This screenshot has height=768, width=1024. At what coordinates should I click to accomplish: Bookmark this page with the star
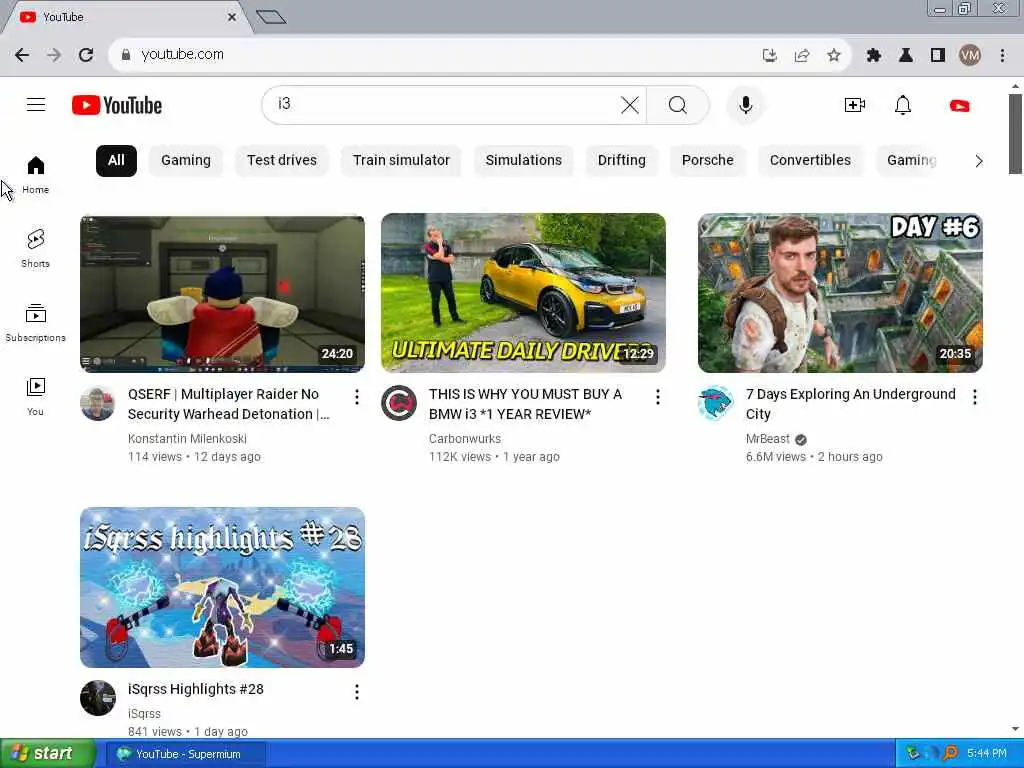[833, 56]
